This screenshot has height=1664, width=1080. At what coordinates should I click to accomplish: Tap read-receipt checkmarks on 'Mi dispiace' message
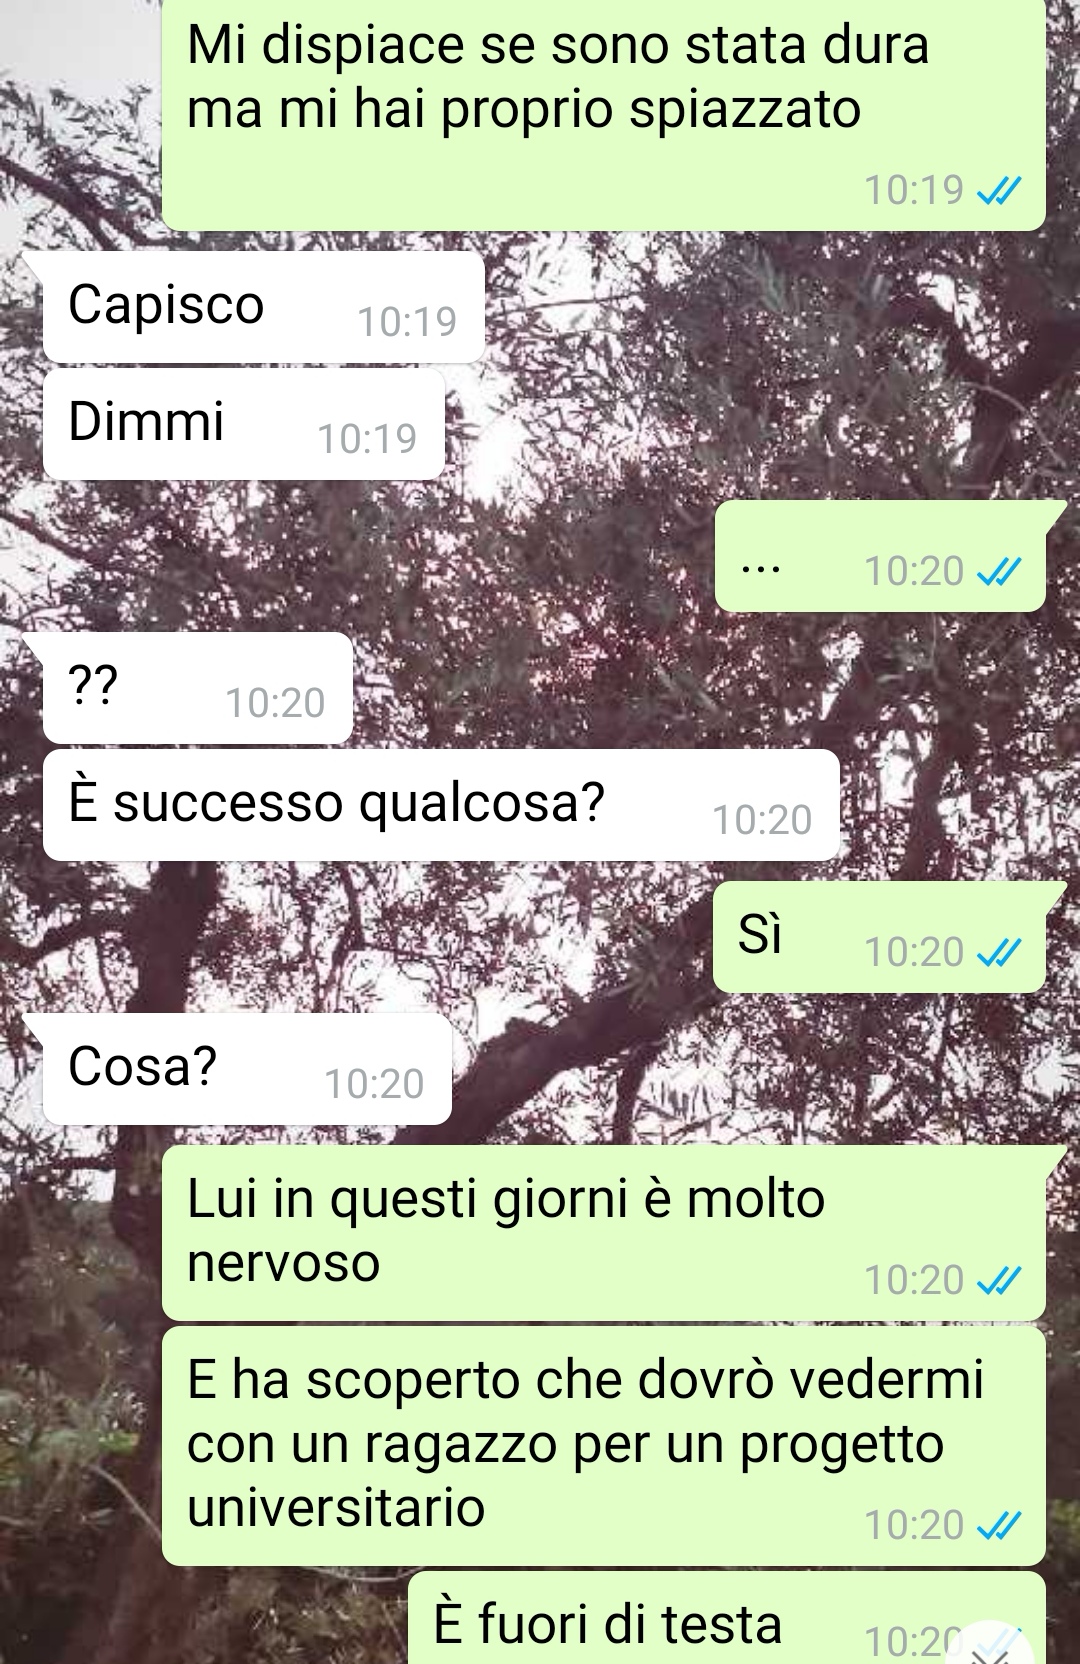998,190
